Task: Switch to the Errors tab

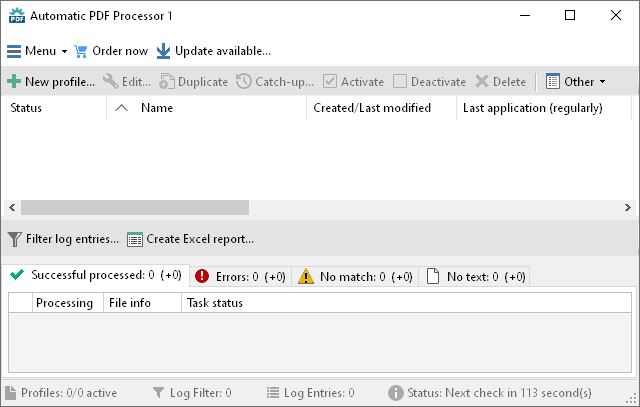Action: point(240,277)
